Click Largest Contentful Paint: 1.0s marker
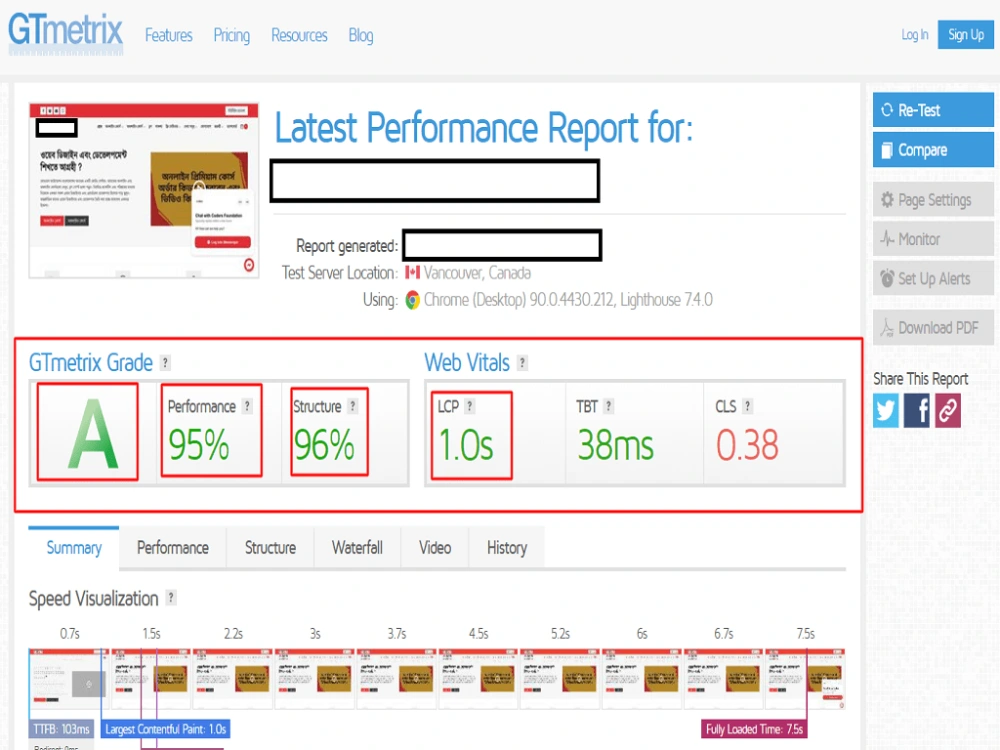The width and height of the screenshot is (1000, 750). pos(166,729)
